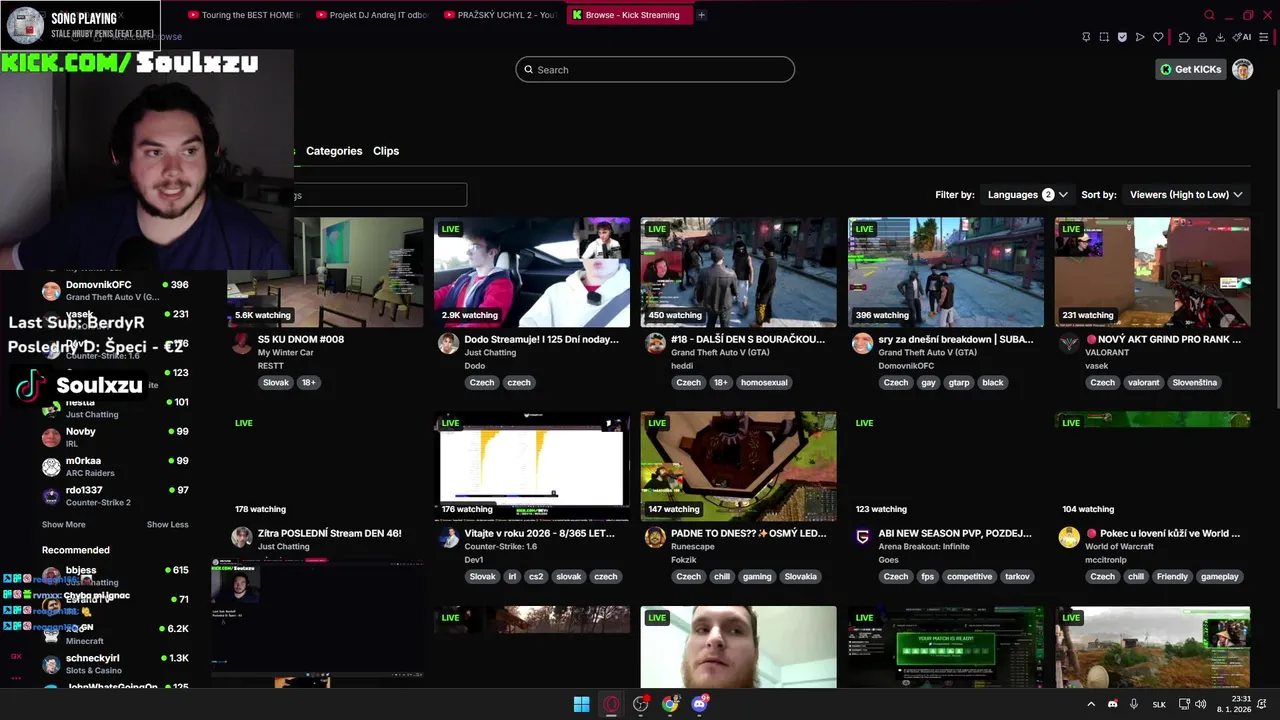Open NOVÝ AKT GRIND PRO RANK thumbnail
This screenshot has height=720, width=1280.
tap(1153, 272)
